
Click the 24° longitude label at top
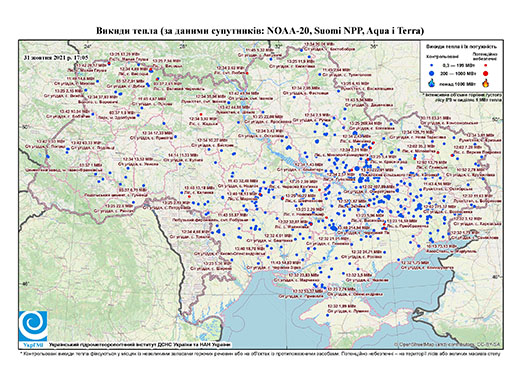pyautogui.click(x=88, y=46)
